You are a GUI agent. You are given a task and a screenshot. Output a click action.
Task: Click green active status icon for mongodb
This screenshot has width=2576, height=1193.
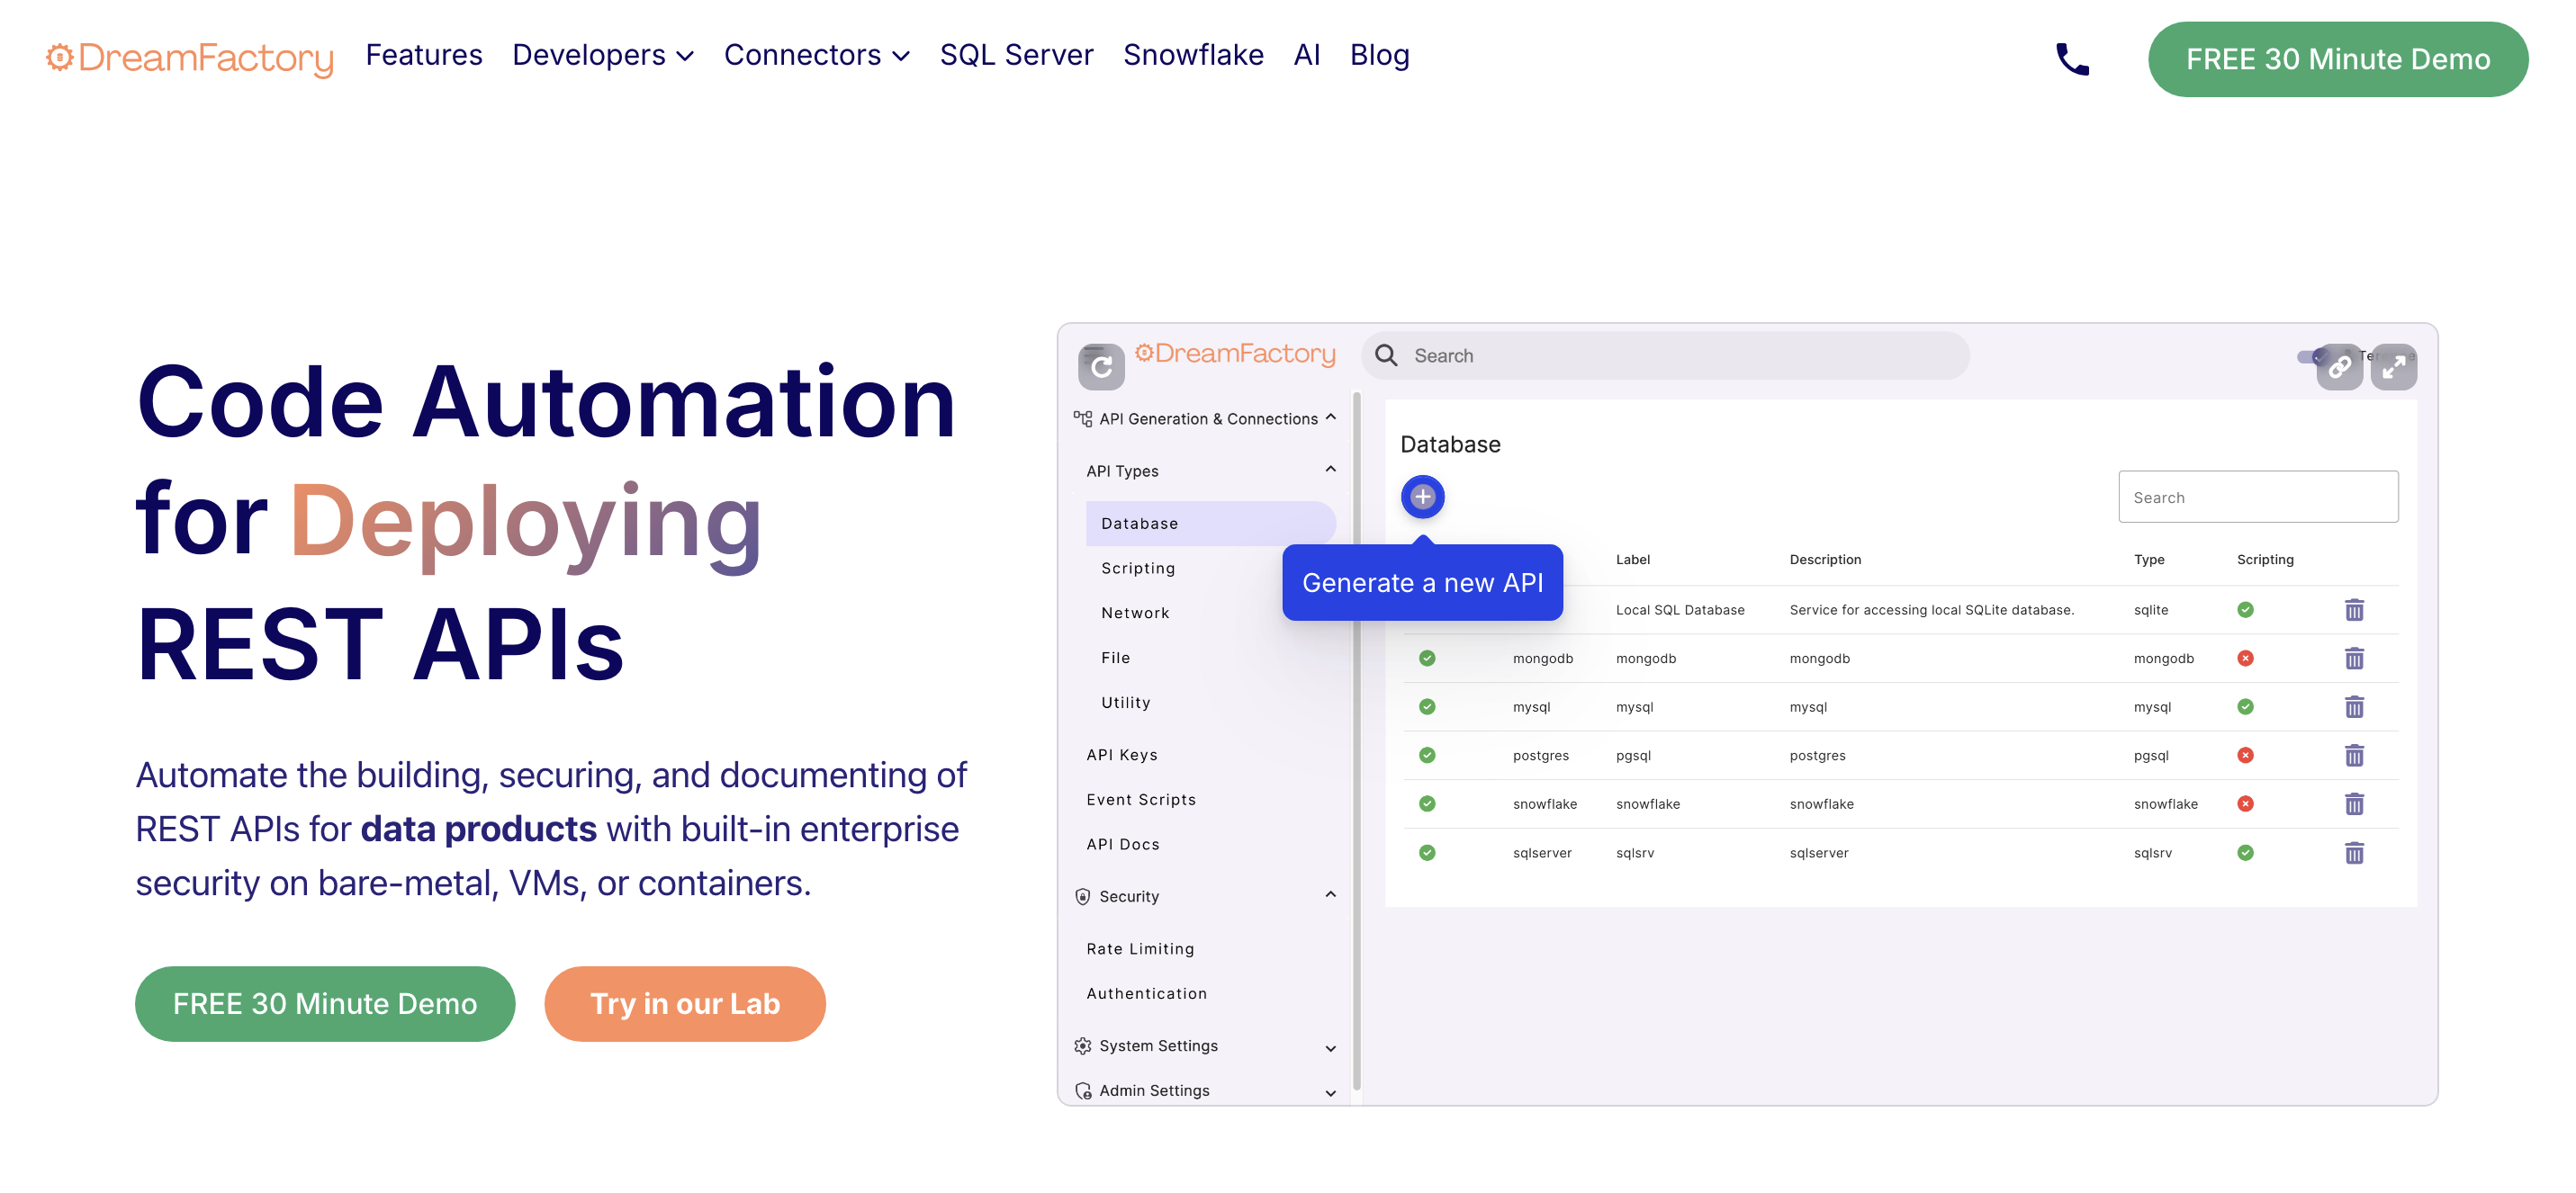1427,658
